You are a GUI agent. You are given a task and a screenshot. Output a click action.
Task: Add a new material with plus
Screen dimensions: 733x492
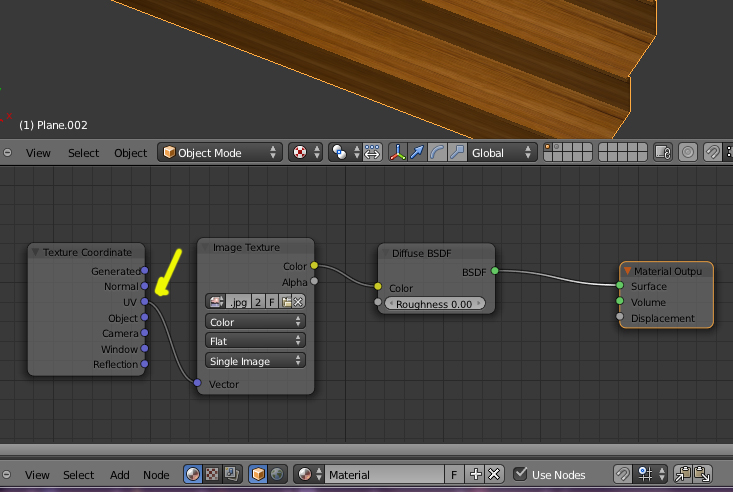[x=475, y=474]
